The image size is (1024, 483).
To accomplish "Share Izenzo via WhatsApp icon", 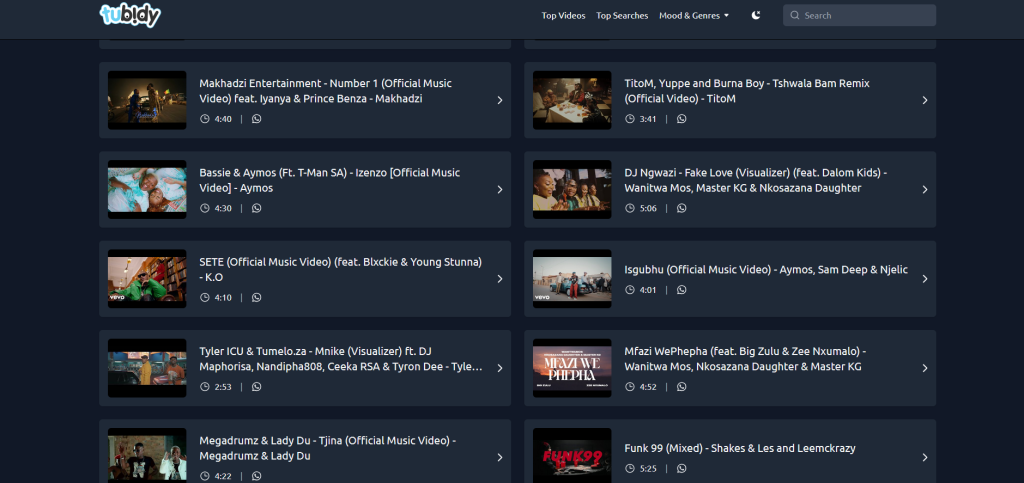I will tap(257, 208).
